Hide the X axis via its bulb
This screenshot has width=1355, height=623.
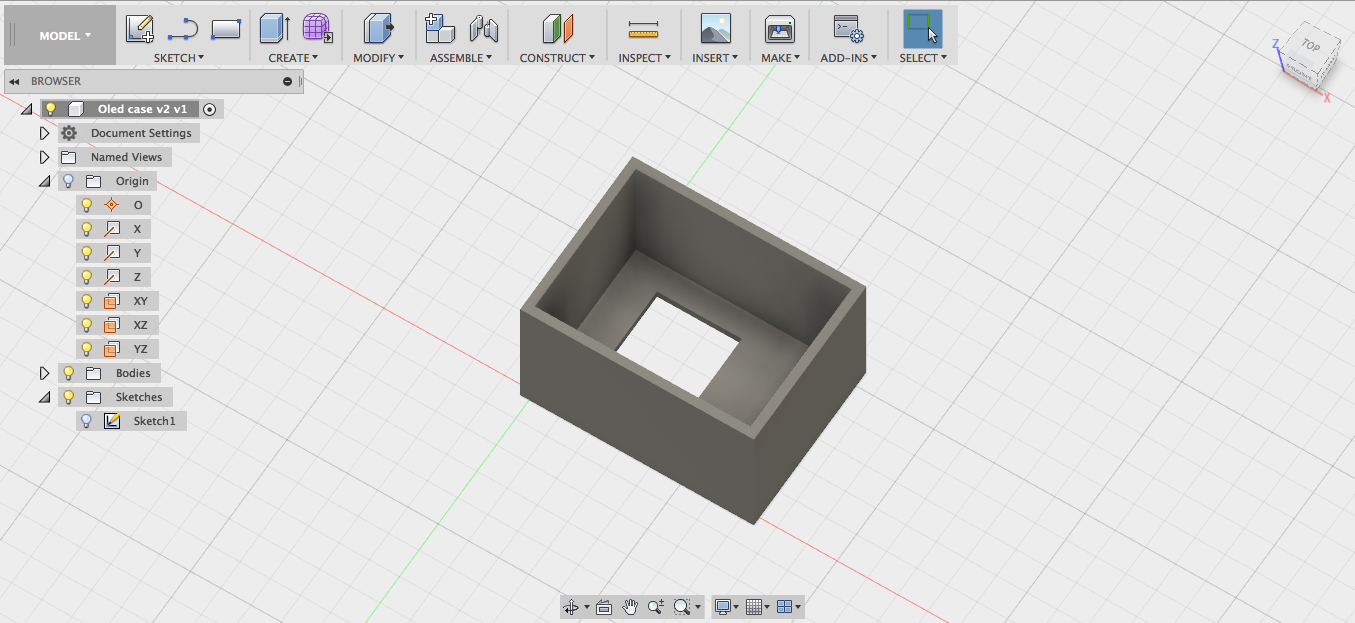(x=87, y=229)
